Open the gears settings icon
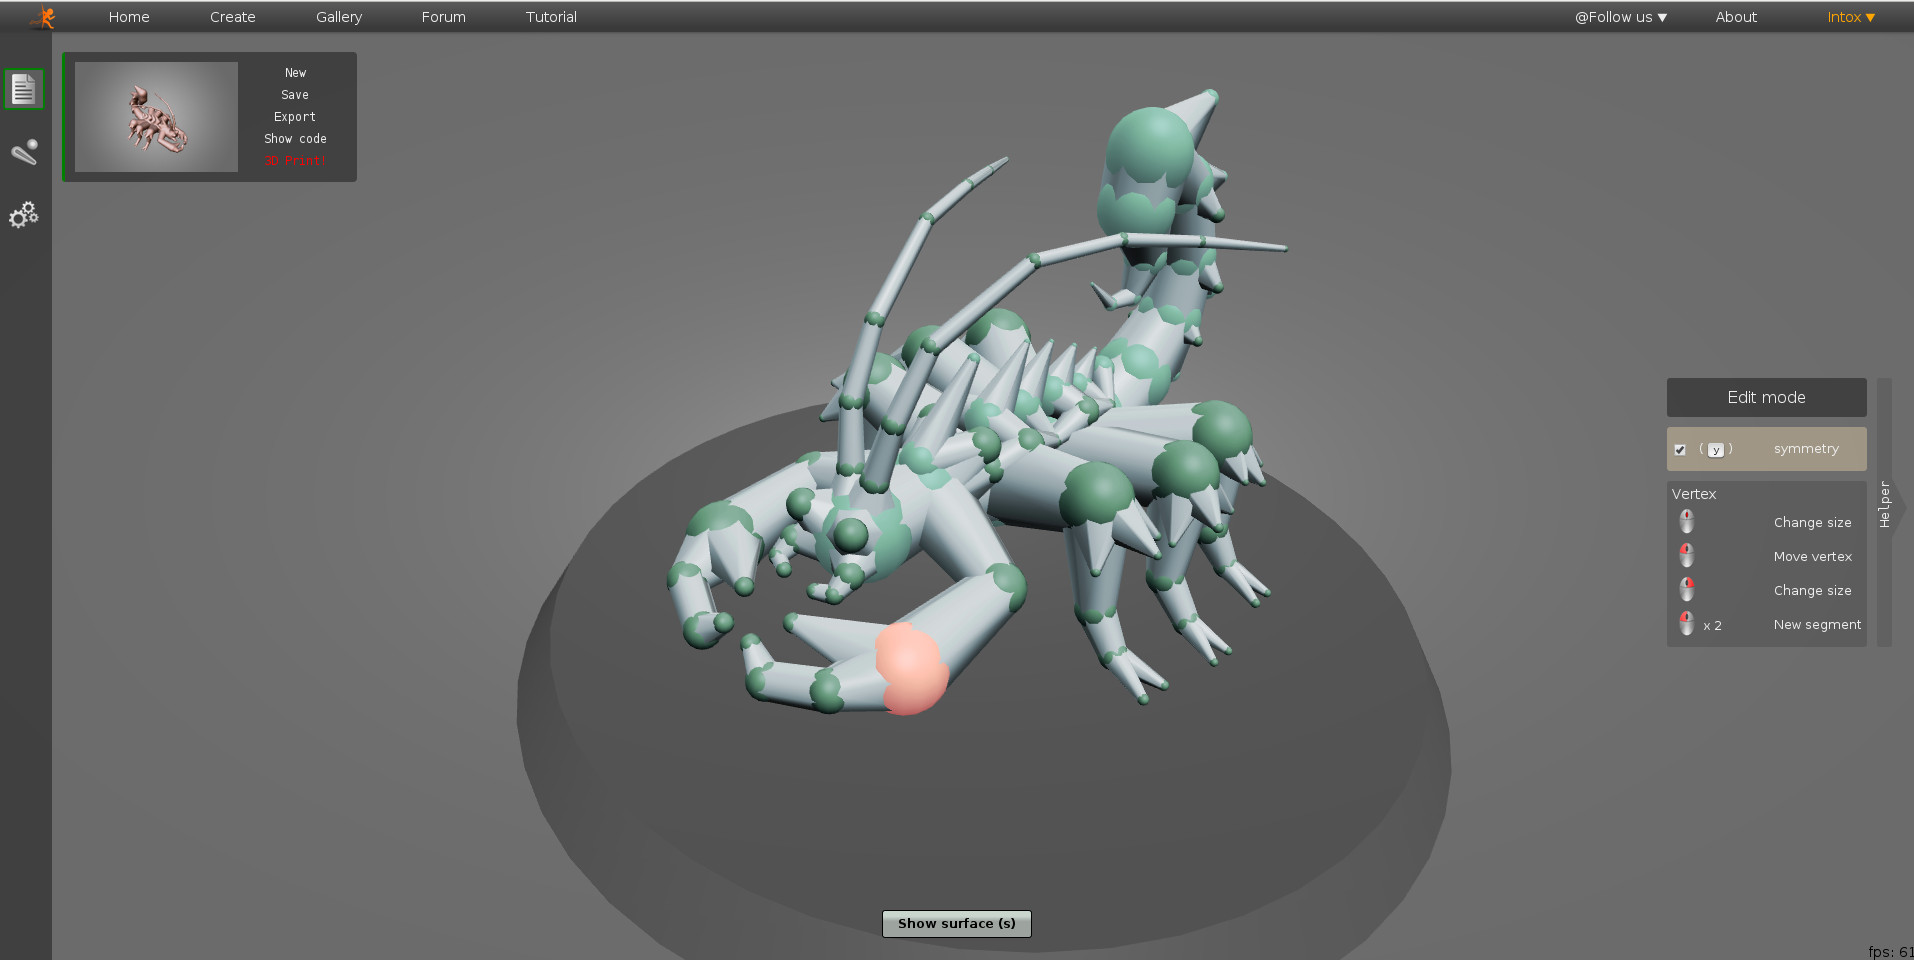The height and width of the screenshot is (960, 1914). point(24,215)
